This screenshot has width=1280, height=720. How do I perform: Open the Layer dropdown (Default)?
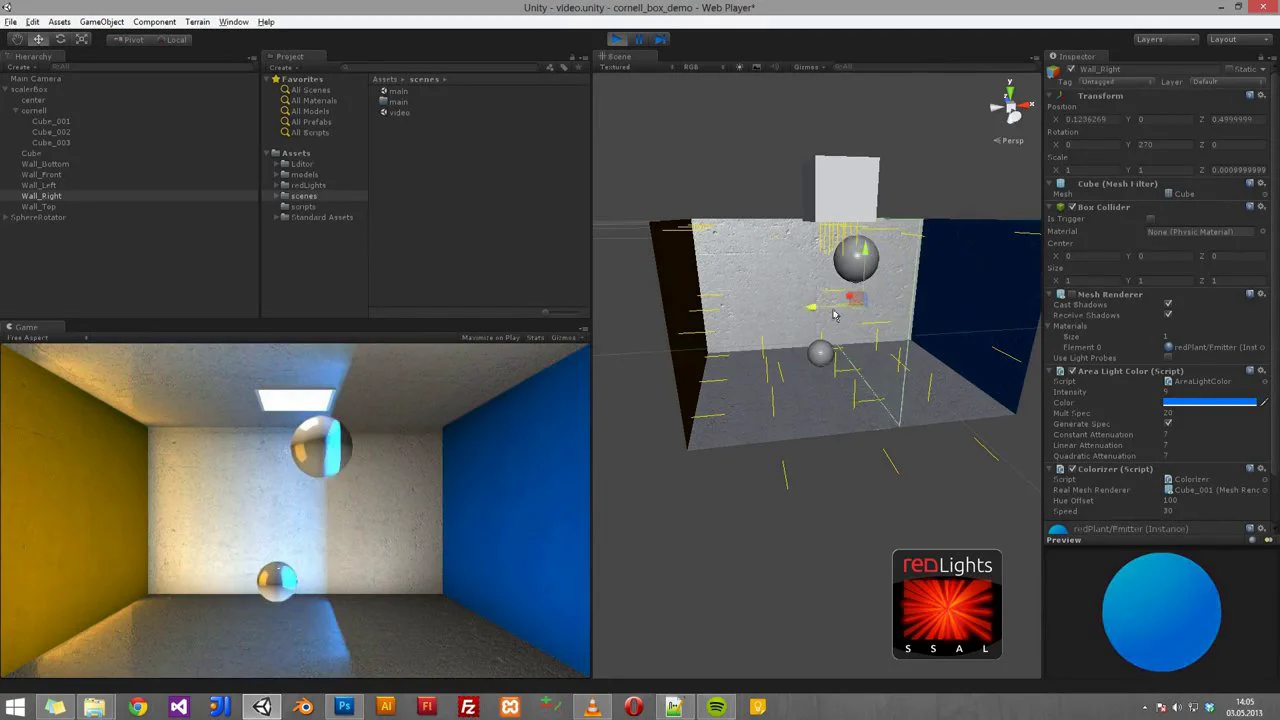pyautogui.click(x=1226, y=82)
